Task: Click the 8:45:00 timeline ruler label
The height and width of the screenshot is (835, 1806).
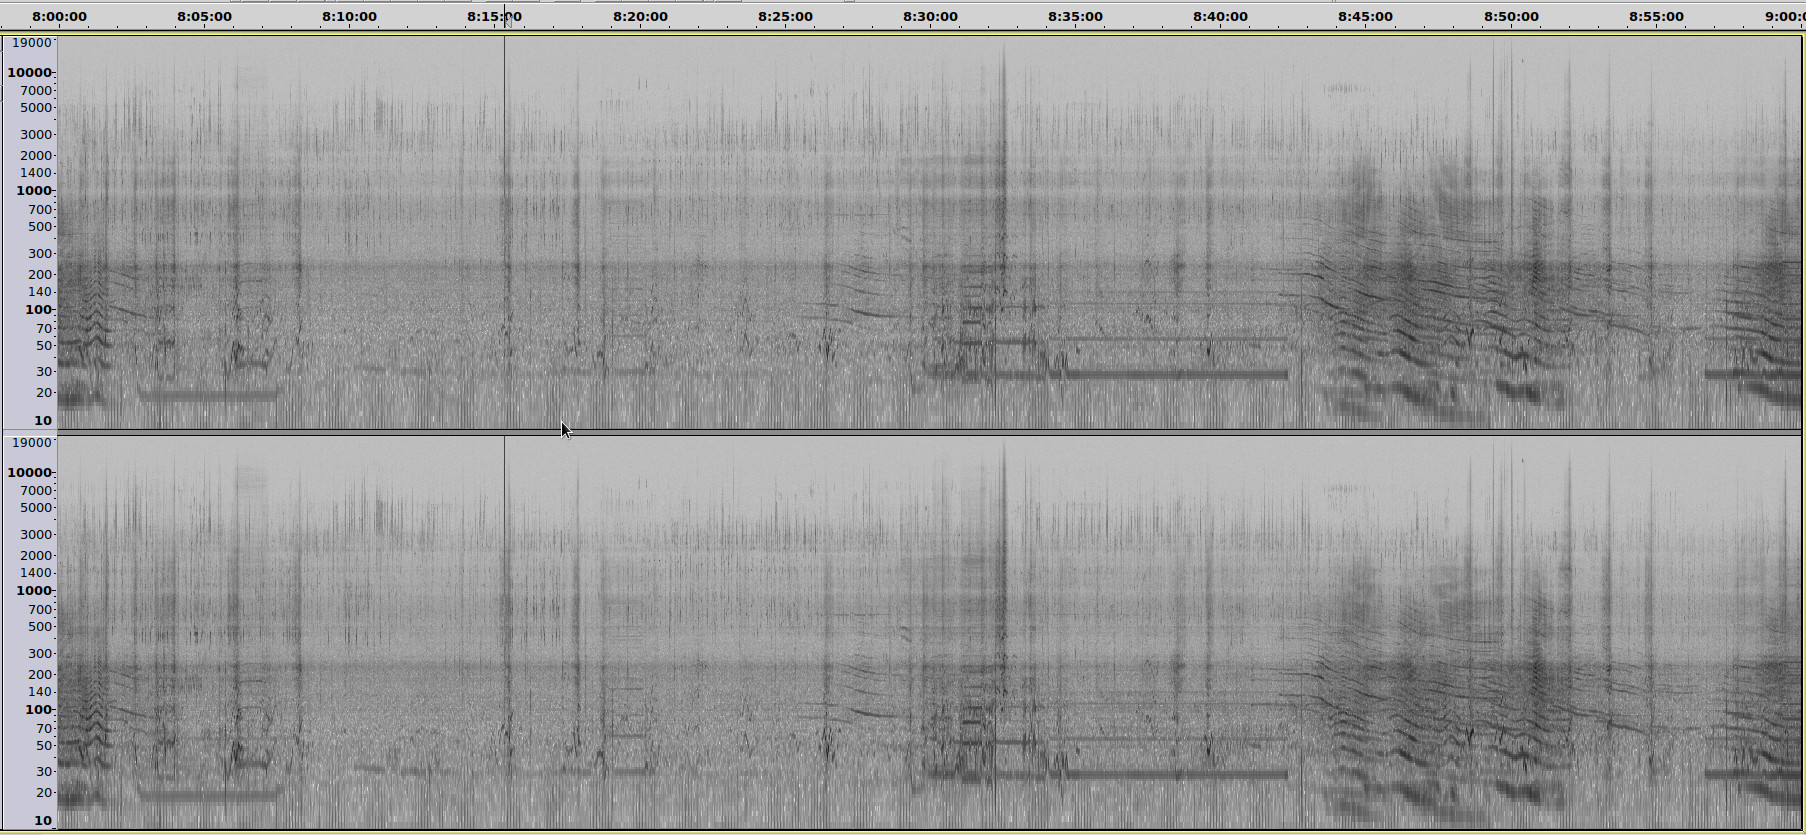Action: pos(1365,17)
